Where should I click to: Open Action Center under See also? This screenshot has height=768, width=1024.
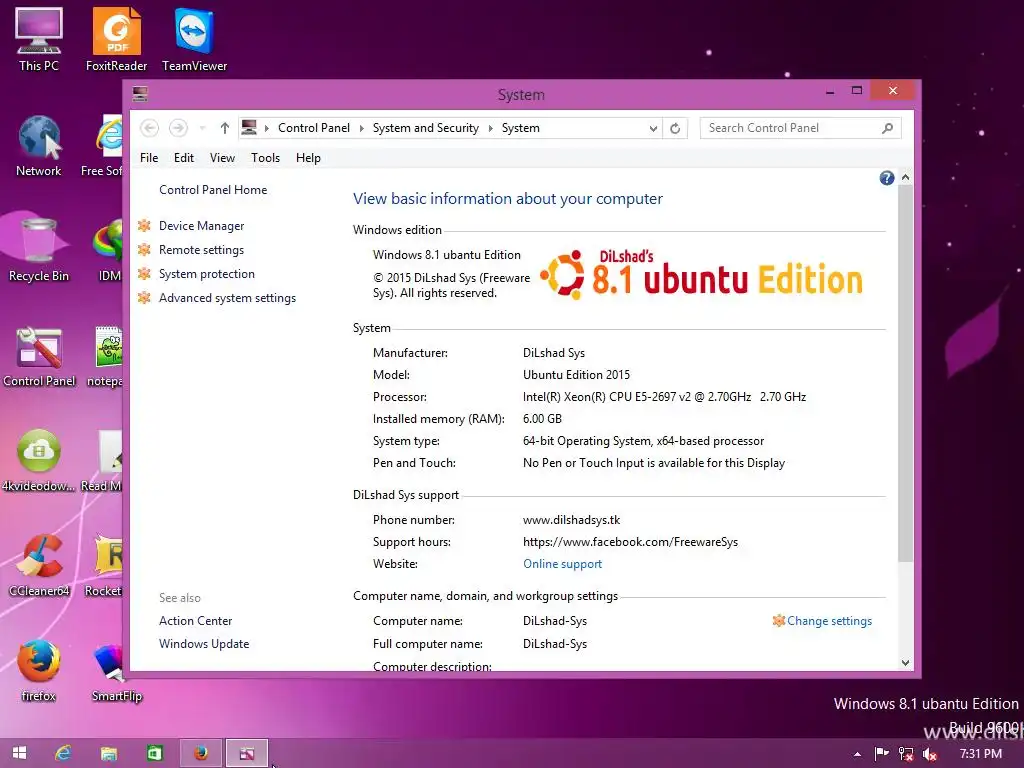coord(195,621)
